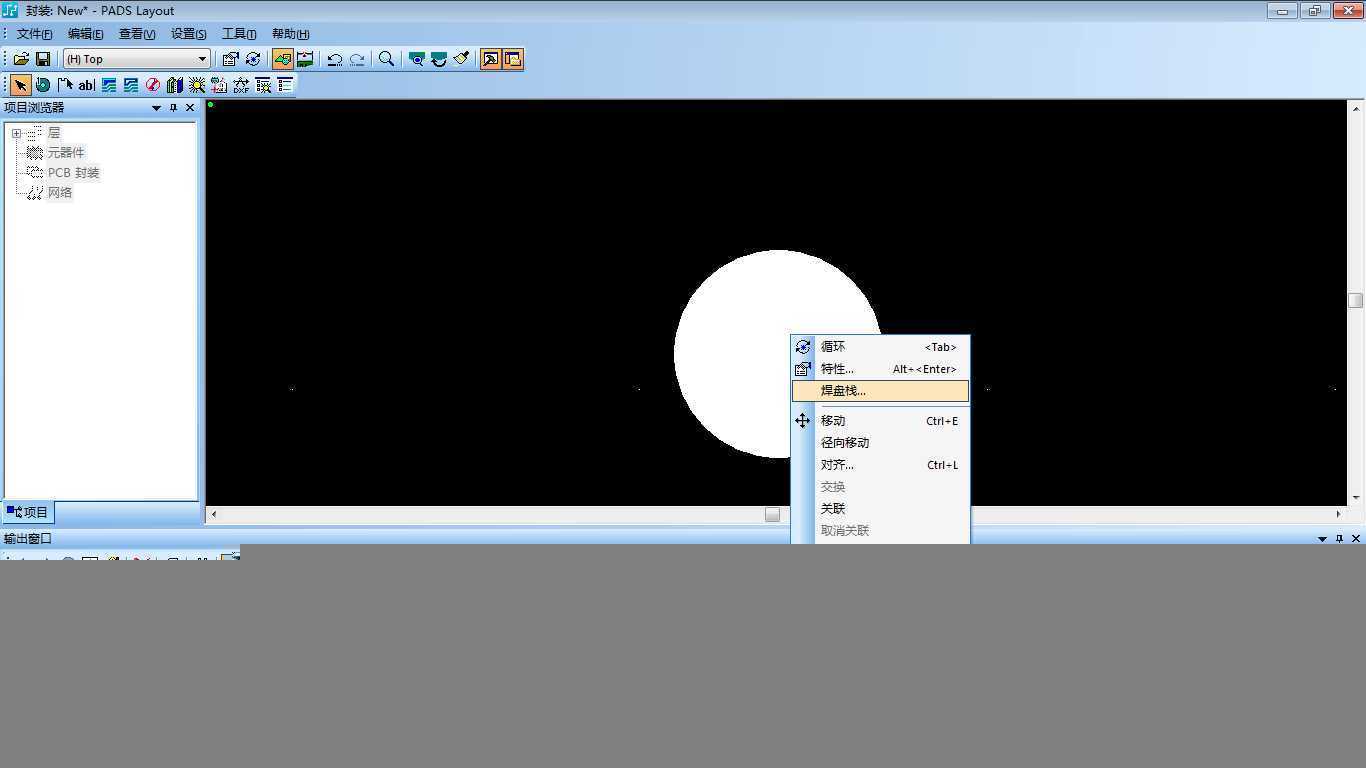Choose 移动 from the context menu
Image resolution: width=1366 pixels, height=768 pixels.
(880, 421)
